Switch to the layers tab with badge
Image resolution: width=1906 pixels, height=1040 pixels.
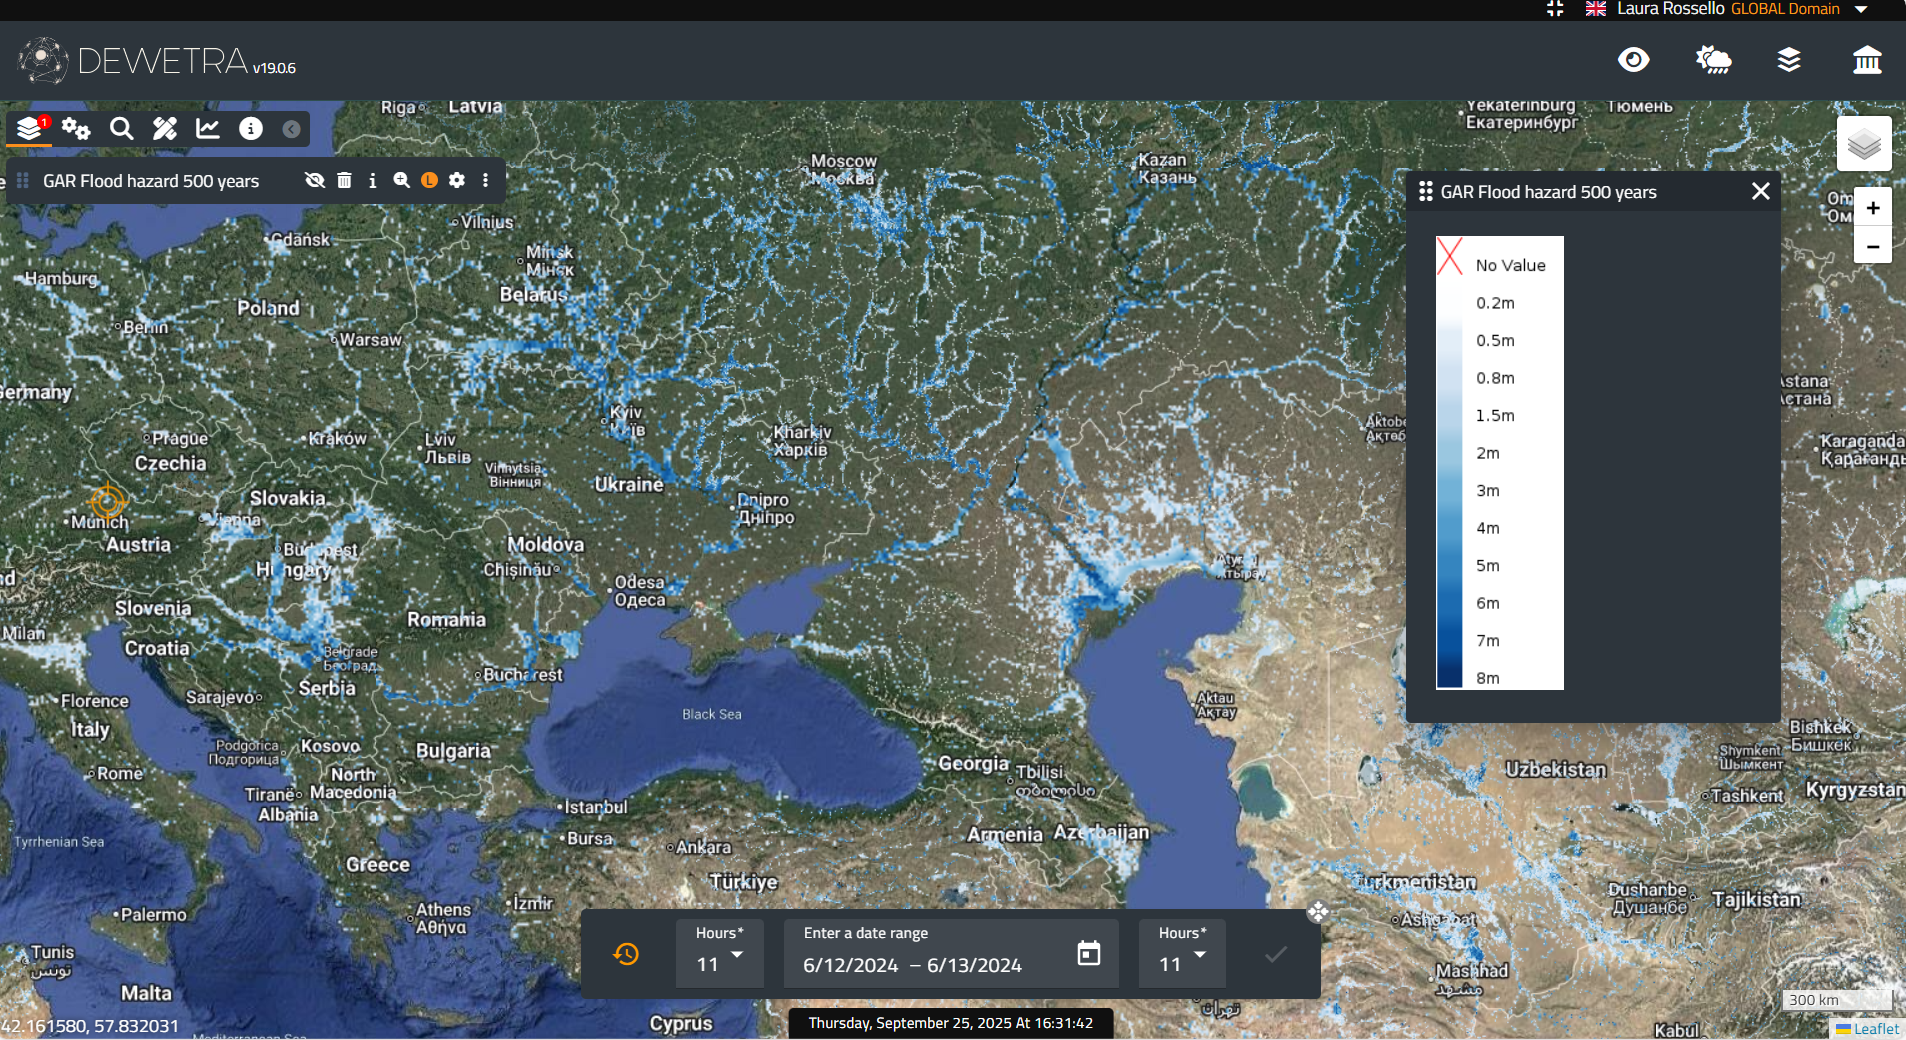pos(30,128)
